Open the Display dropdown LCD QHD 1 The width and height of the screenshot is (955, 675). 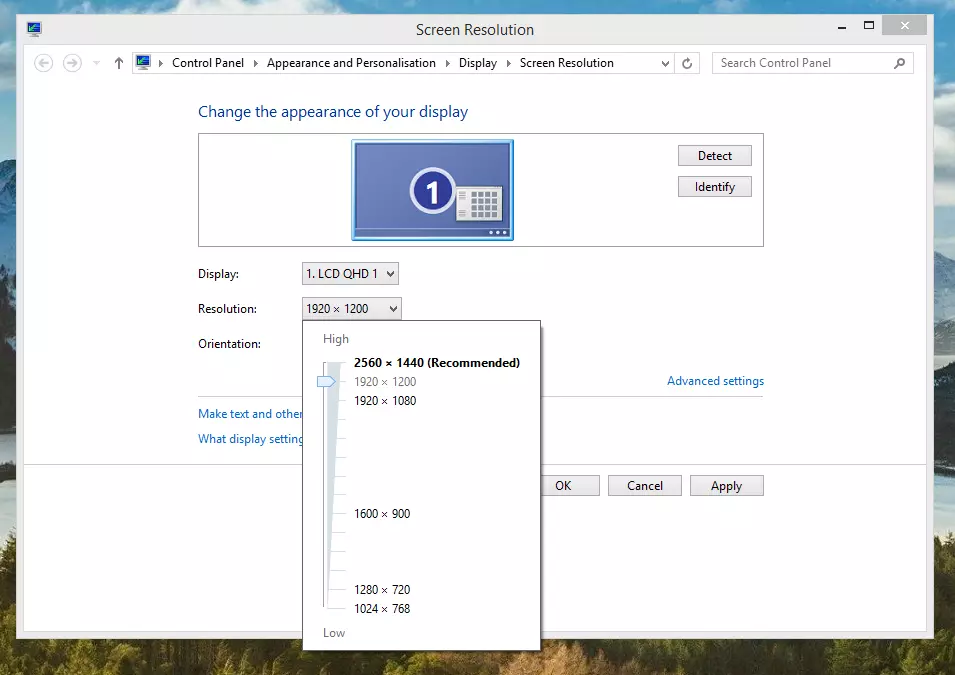[x=350, y=274]
